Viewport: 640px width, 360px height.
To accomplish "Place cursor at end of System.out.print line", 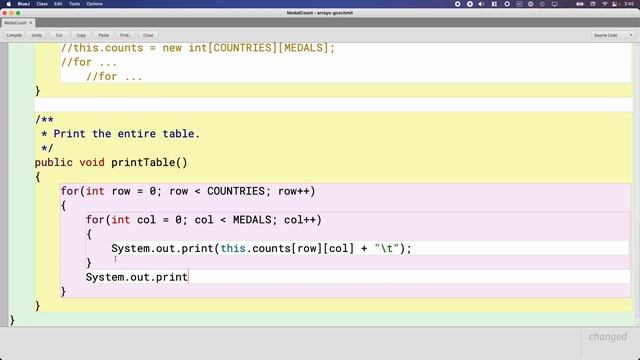I will 188,277.
